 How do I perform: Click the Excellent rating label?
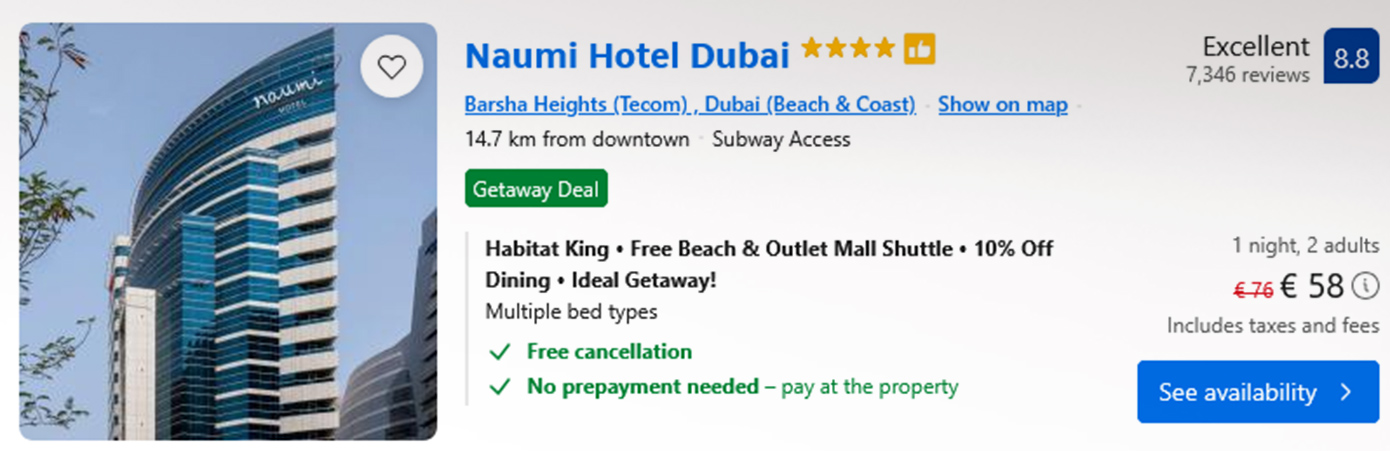tap(1255, 46)
